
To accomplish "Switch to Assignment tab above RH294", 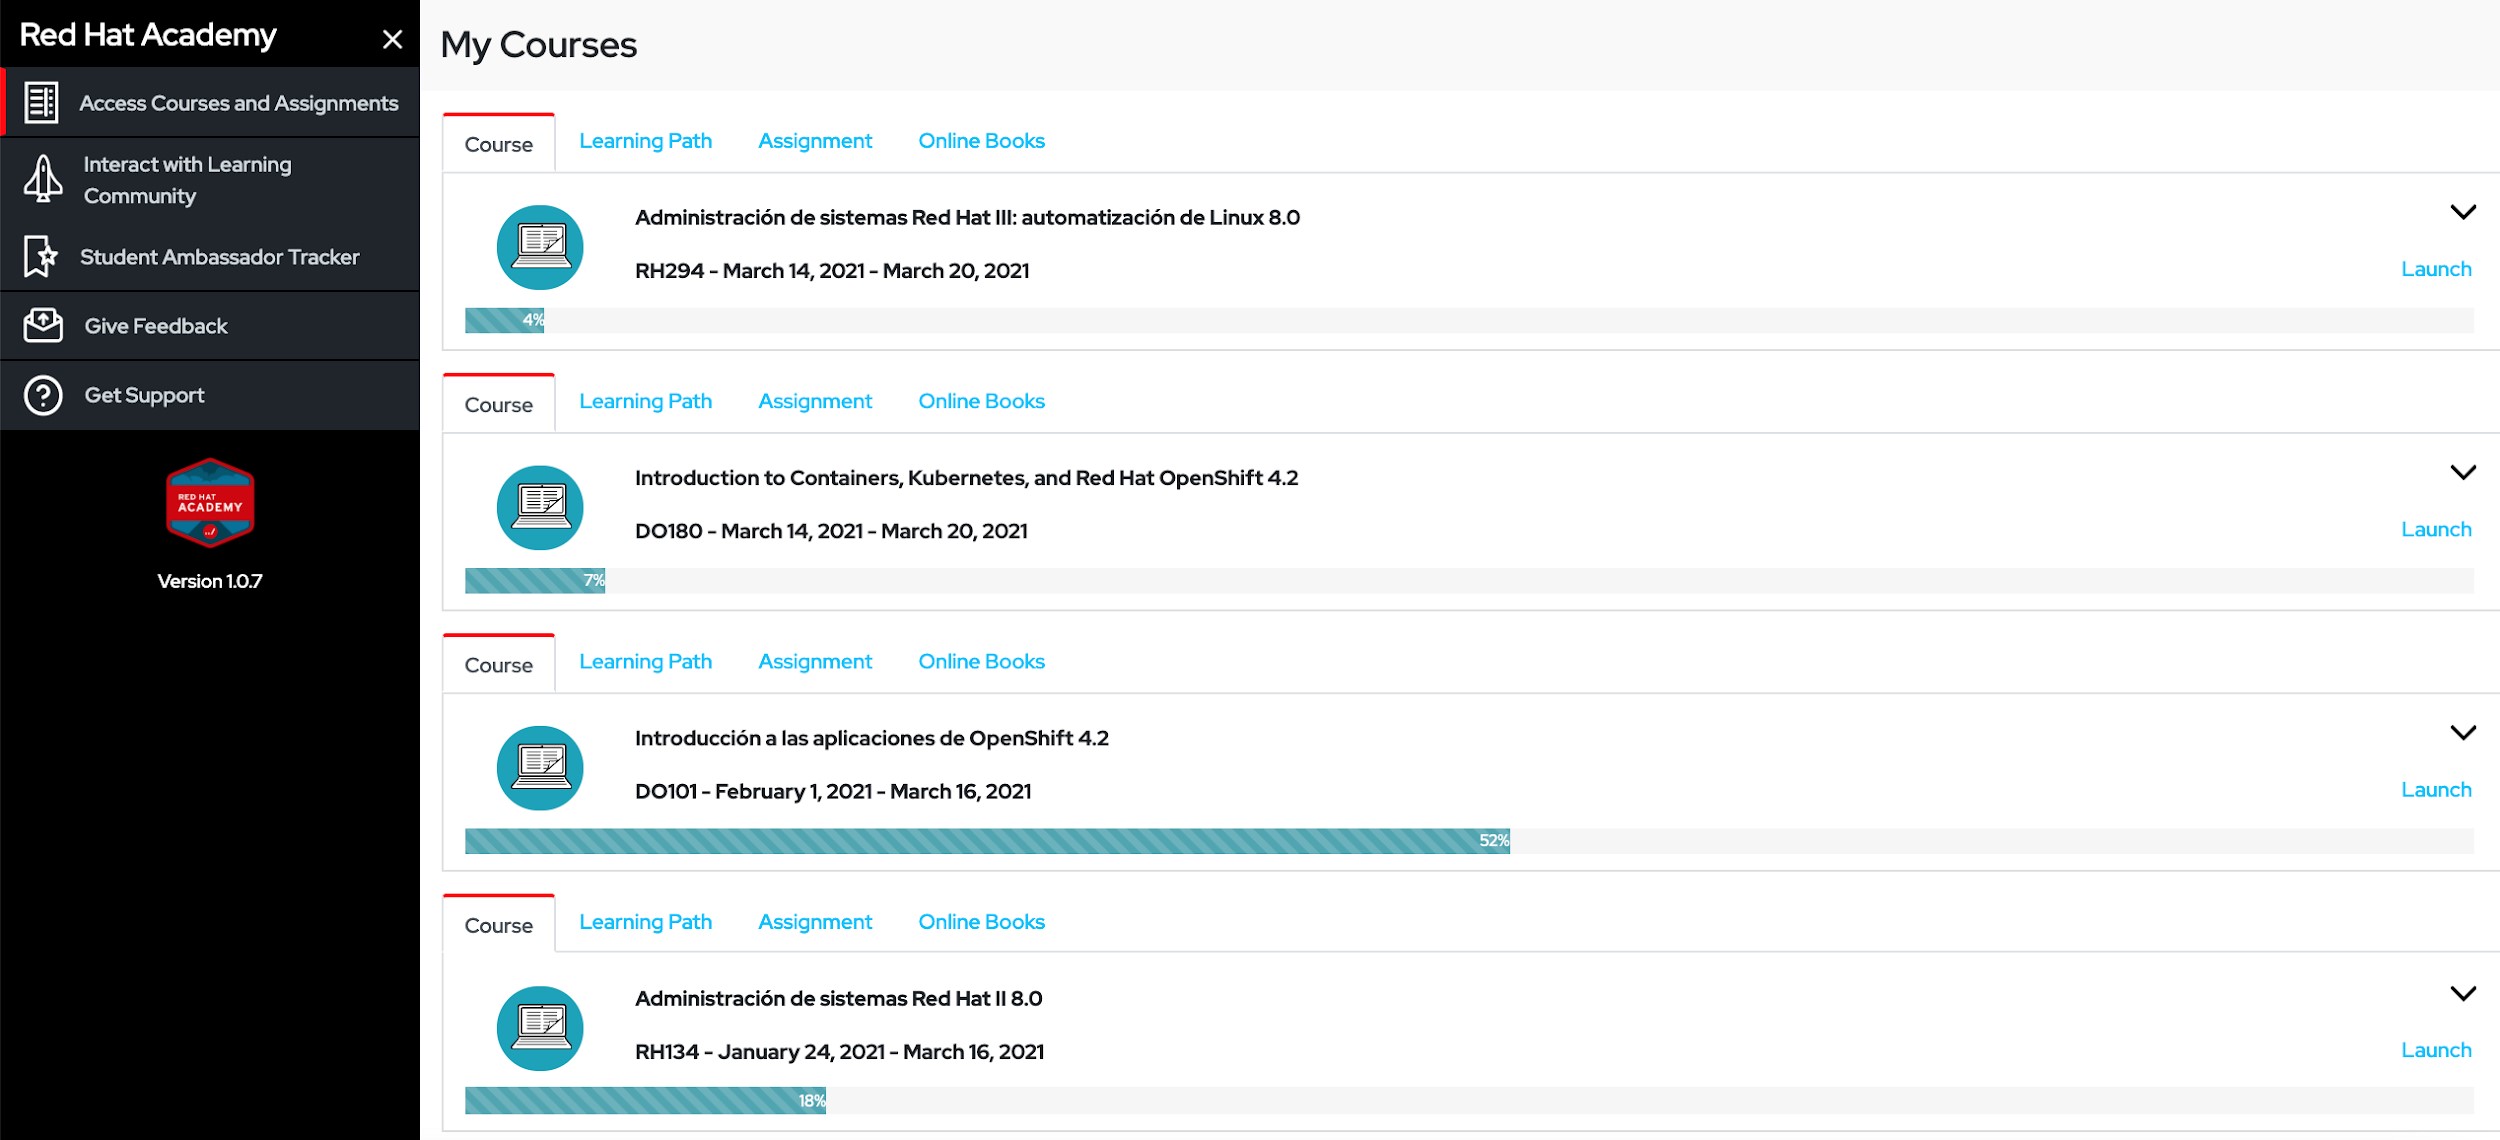I will coord(815,141).
